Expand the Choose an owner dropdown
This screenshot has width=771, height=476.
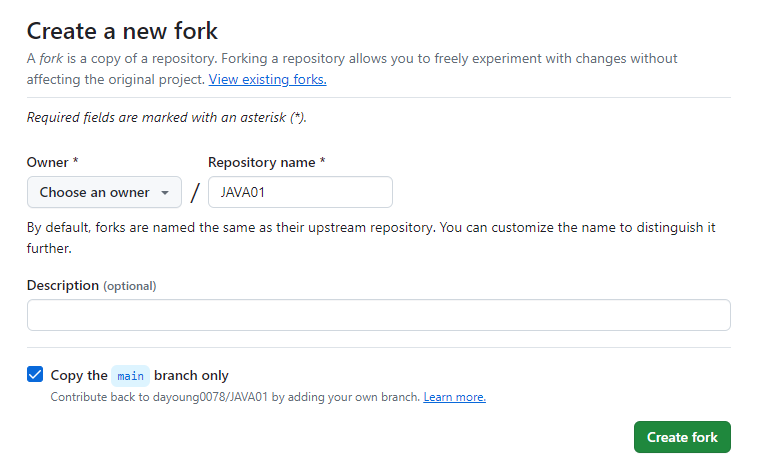tap(104, 192)
